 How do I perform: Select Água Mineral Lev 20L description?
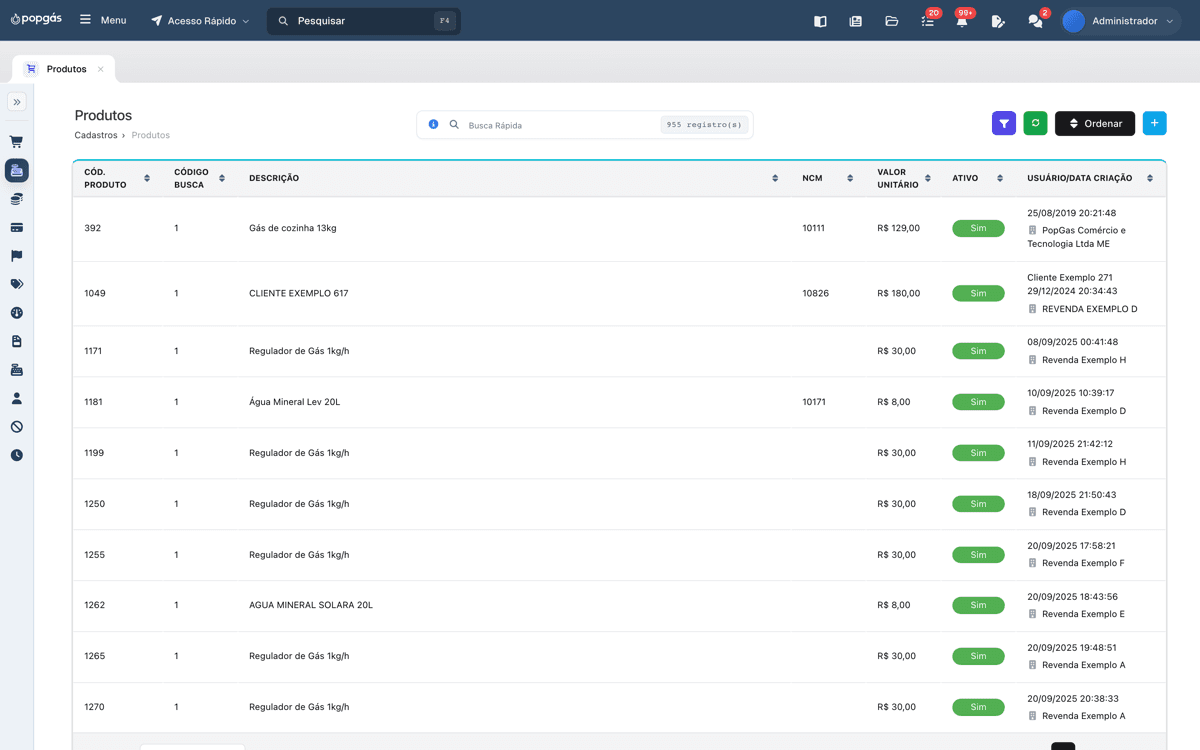point(295,402)
